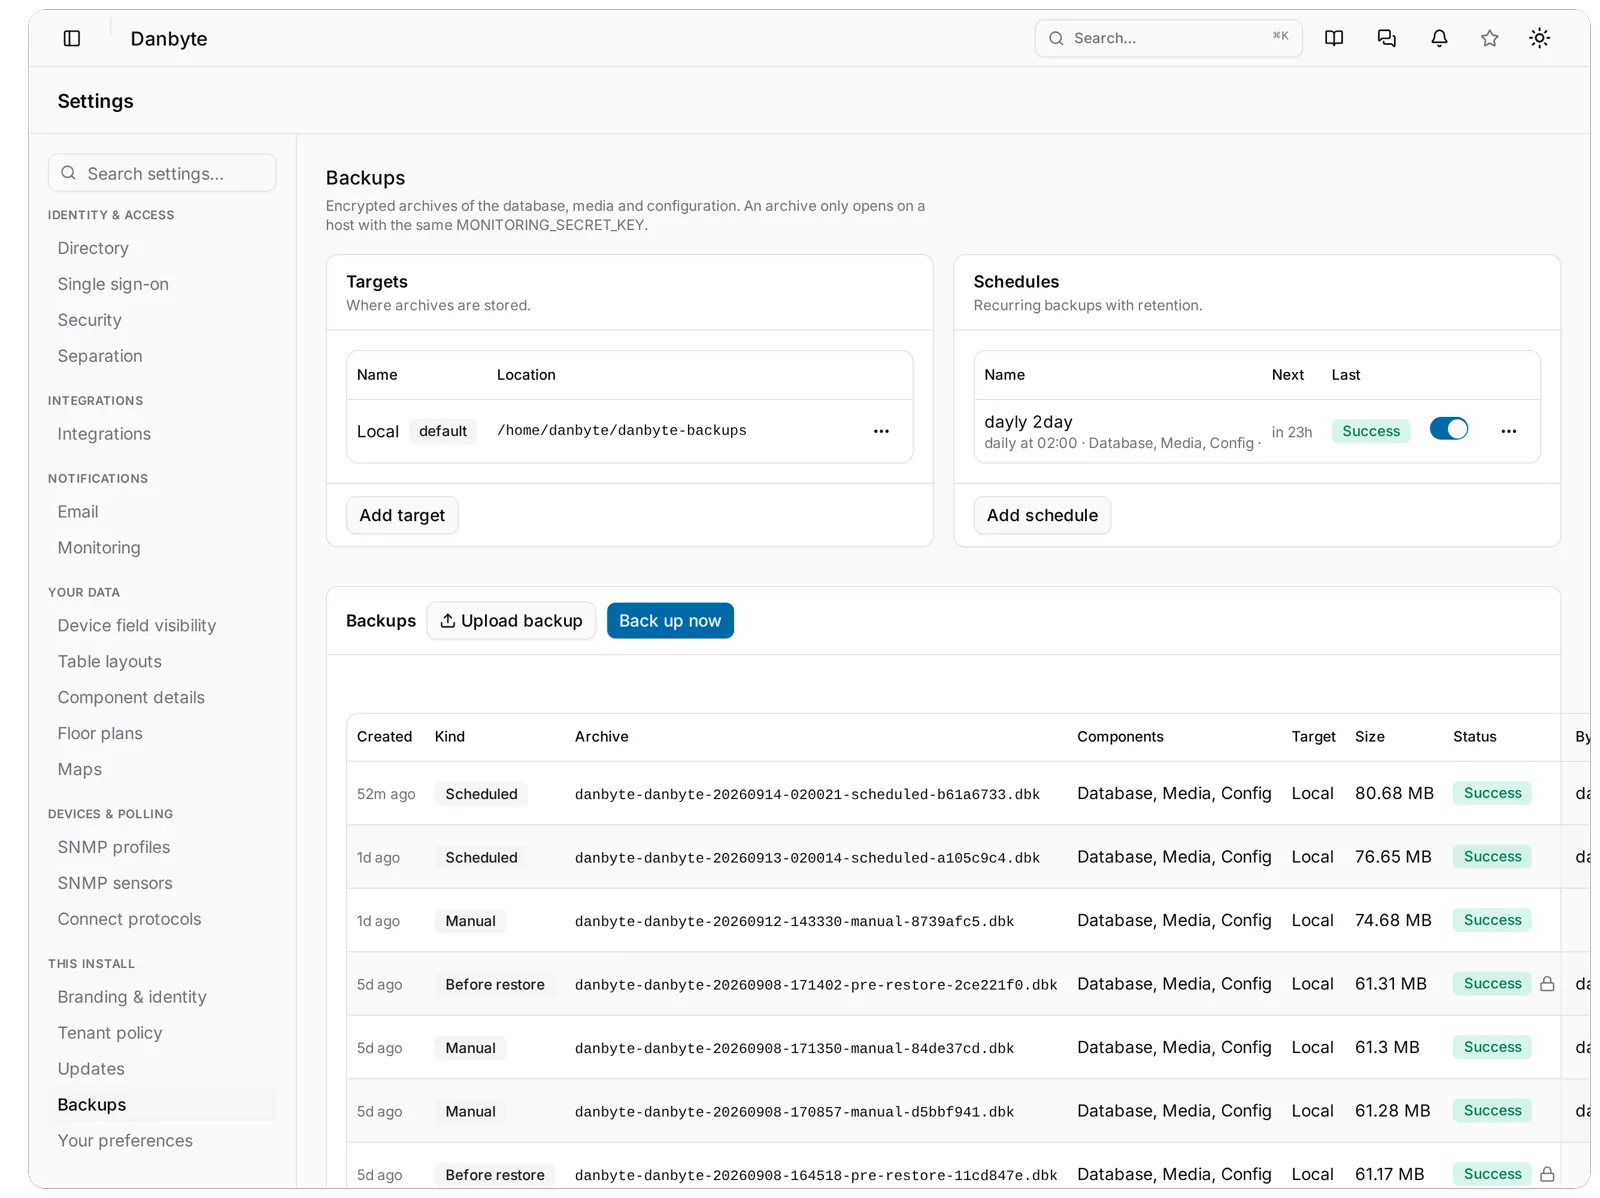Viewport: 1600px width, 1198px height.
Task: Click the Archive column header
Action: pos(602,737)
